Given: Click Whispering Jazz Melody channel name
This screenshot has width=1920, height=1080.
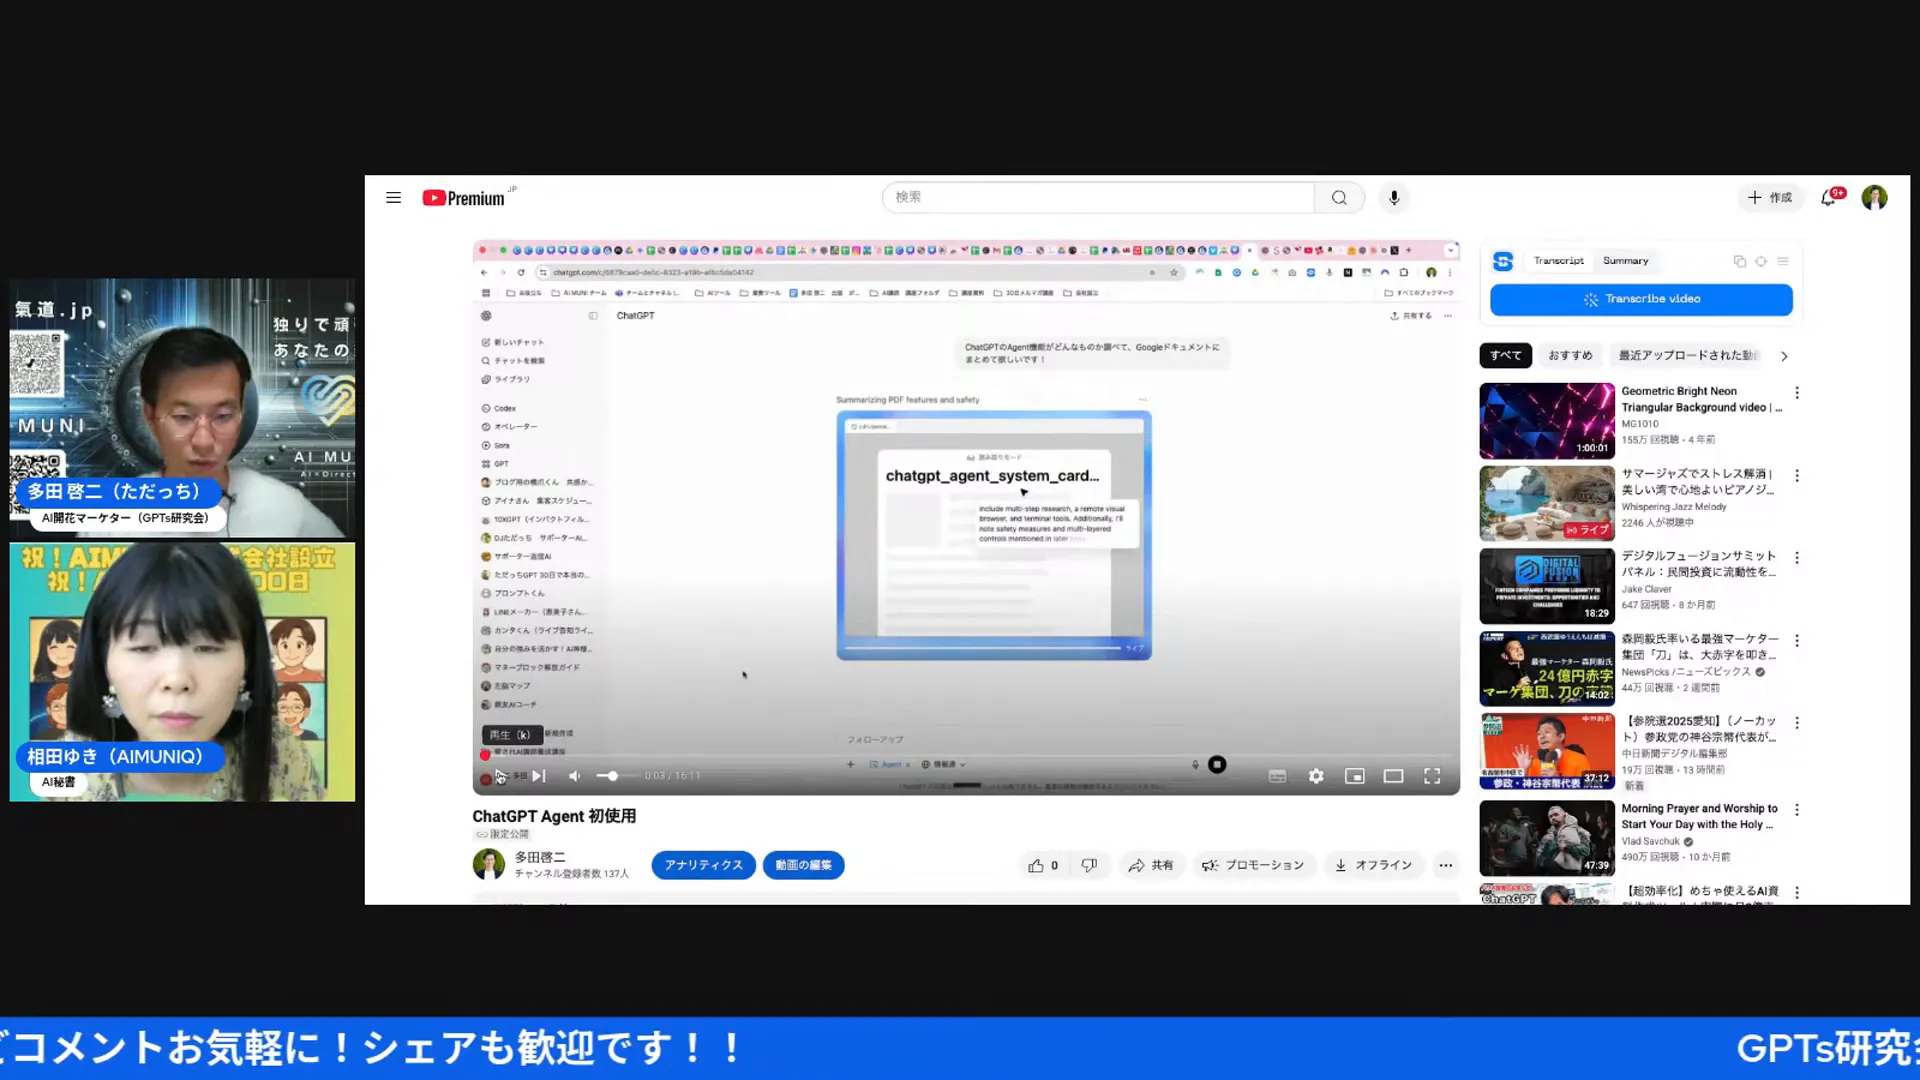Looking at the screenshot, I should coord(1674,507).
